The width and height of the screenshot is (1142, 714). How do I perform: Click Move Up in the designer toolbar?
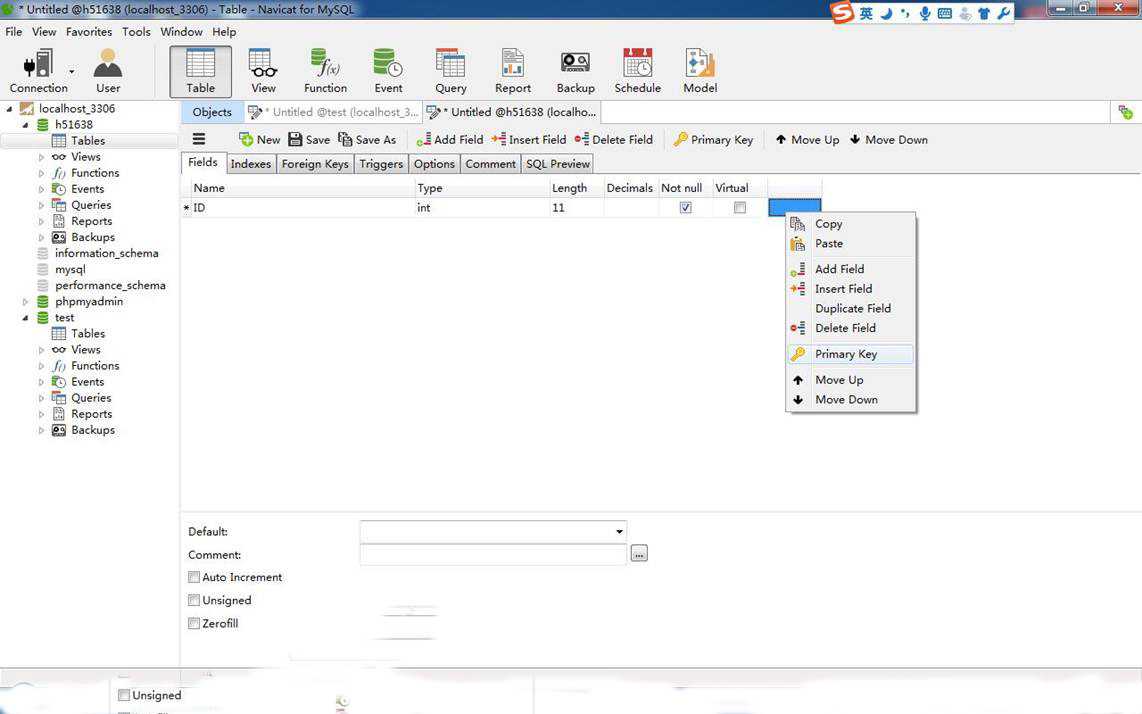[x=807, y=139]
